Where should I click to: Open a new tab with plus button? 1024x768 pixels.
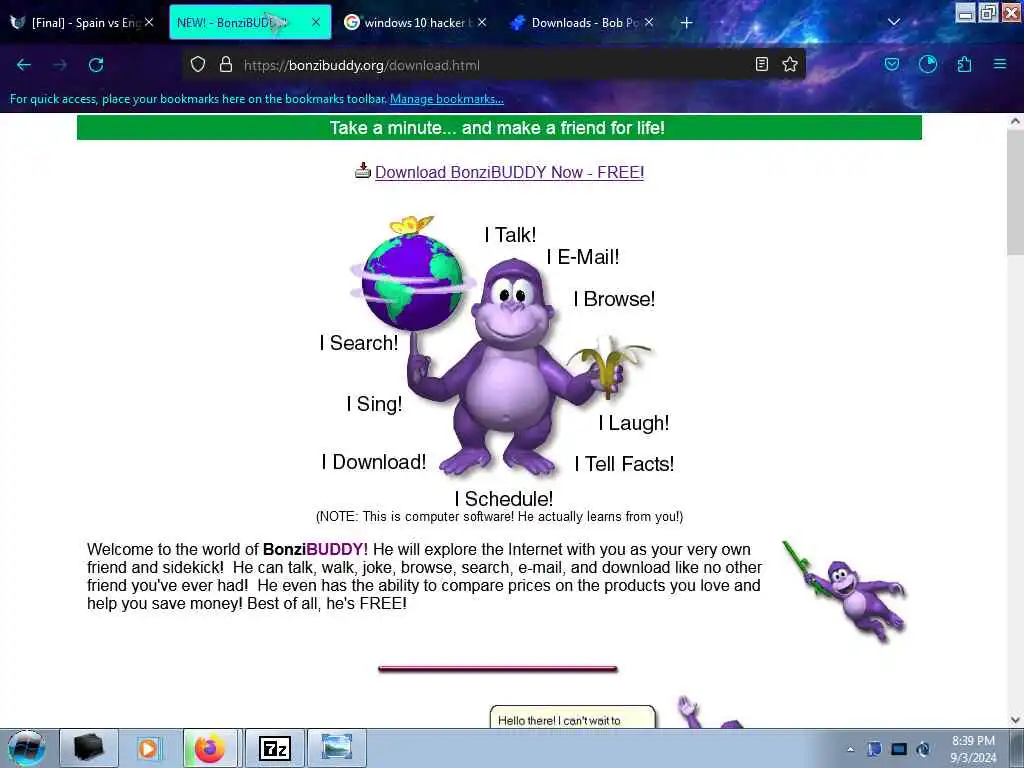coord(686,23)
